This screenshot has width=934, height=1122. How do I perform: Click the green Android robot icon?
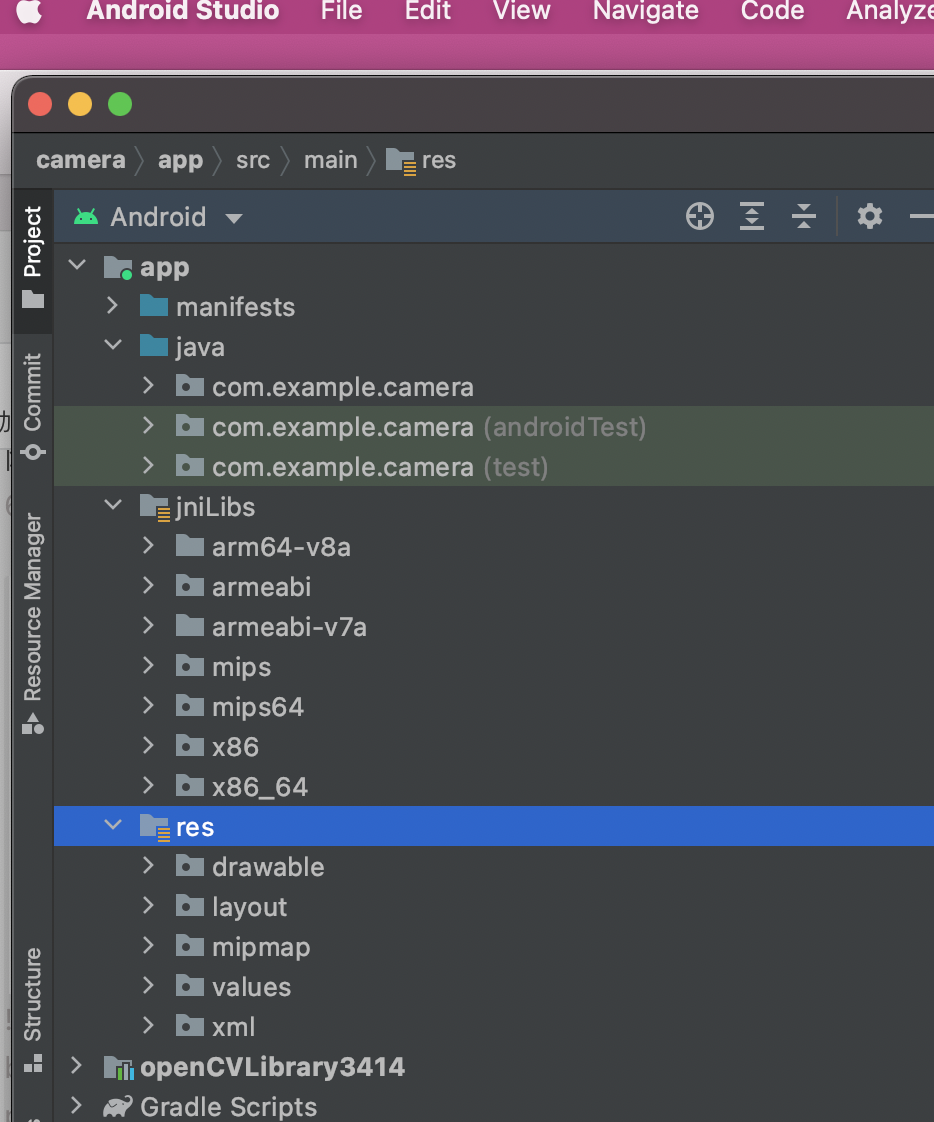(x=86, y=217)
